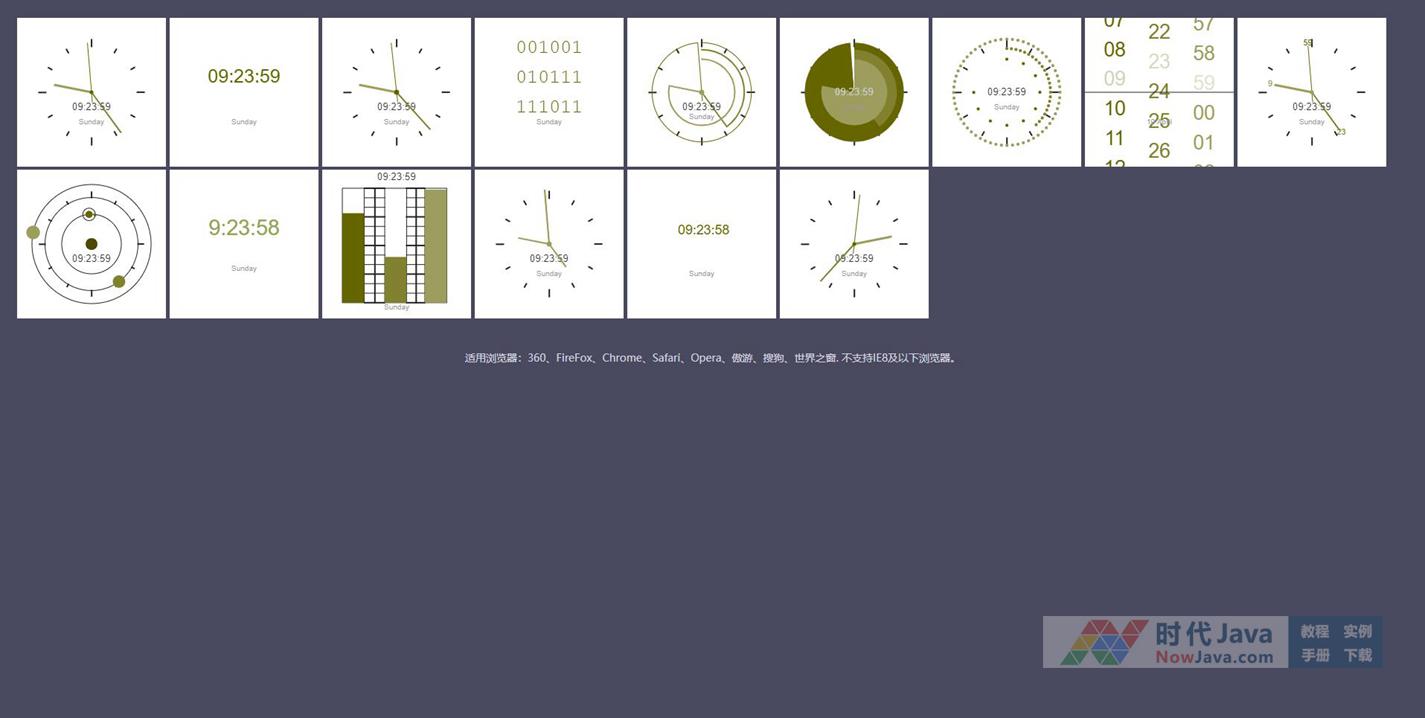Open the small 09:23:58 digital clock tile
The image size is (1425, 718).
point(701,244)
